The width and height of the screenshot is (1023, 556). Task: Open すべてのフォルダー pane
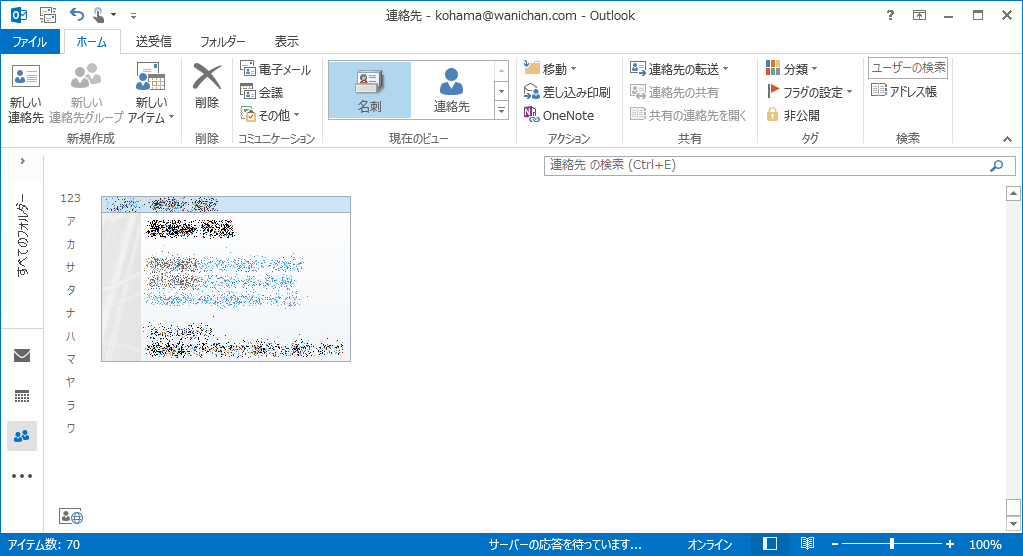(x=22, y=235)
